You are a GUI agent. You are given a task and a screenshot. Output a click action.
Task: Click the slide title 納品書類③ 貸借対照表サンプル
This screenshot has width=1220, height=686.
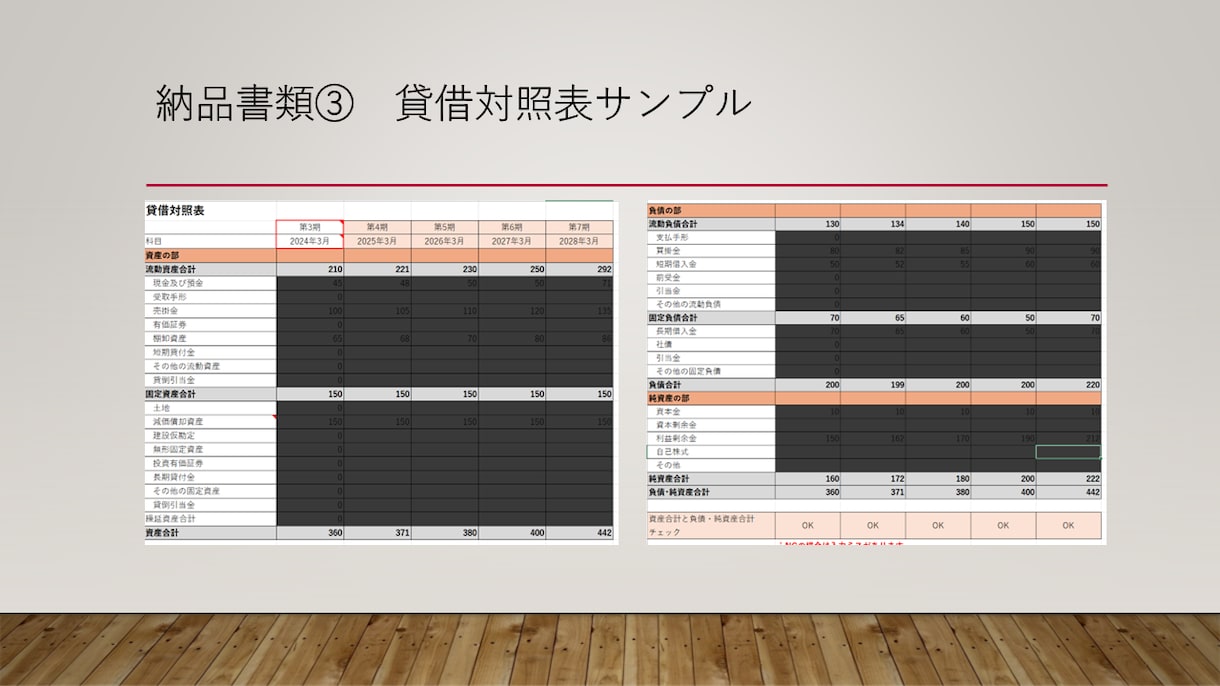(x=453, y=104)
